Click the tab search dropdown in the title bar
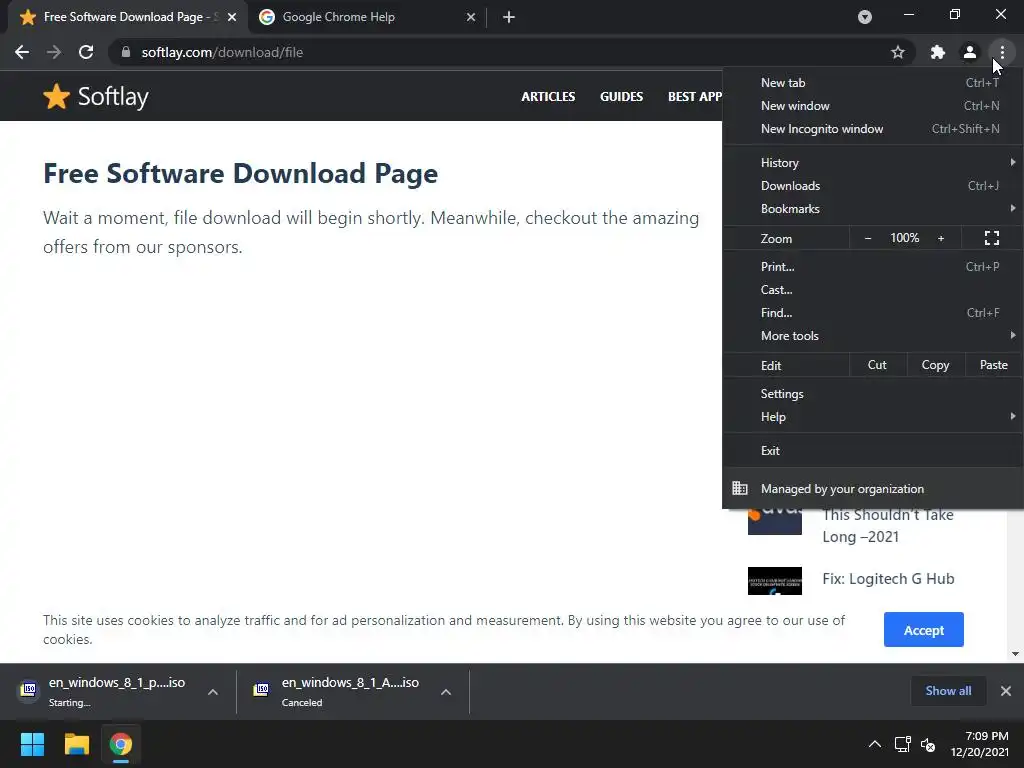This screenshot has height=768, width=1024. (x=865, y=17)
